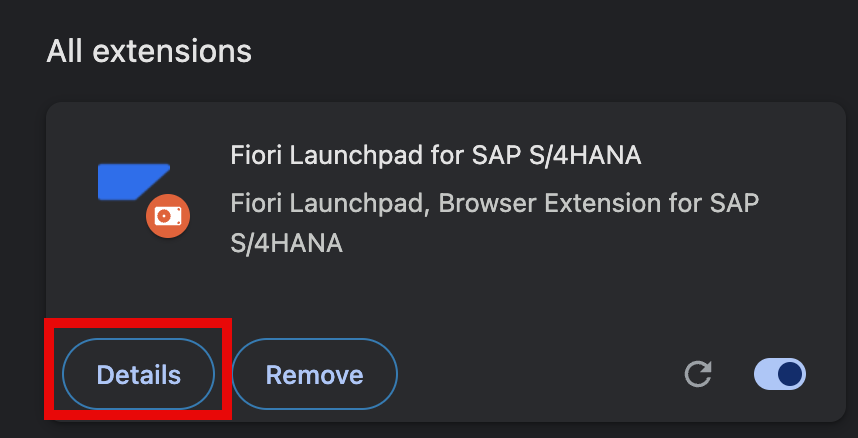Viewport: 858px width, 438px height.
Task: Click the extension description text
Action: (495, 223)
